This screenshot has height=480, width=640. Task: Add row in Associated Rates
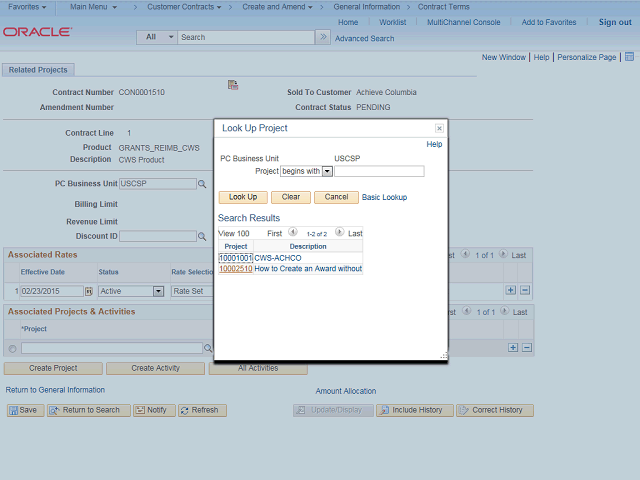pyautogui.click(x=511, y=290)
